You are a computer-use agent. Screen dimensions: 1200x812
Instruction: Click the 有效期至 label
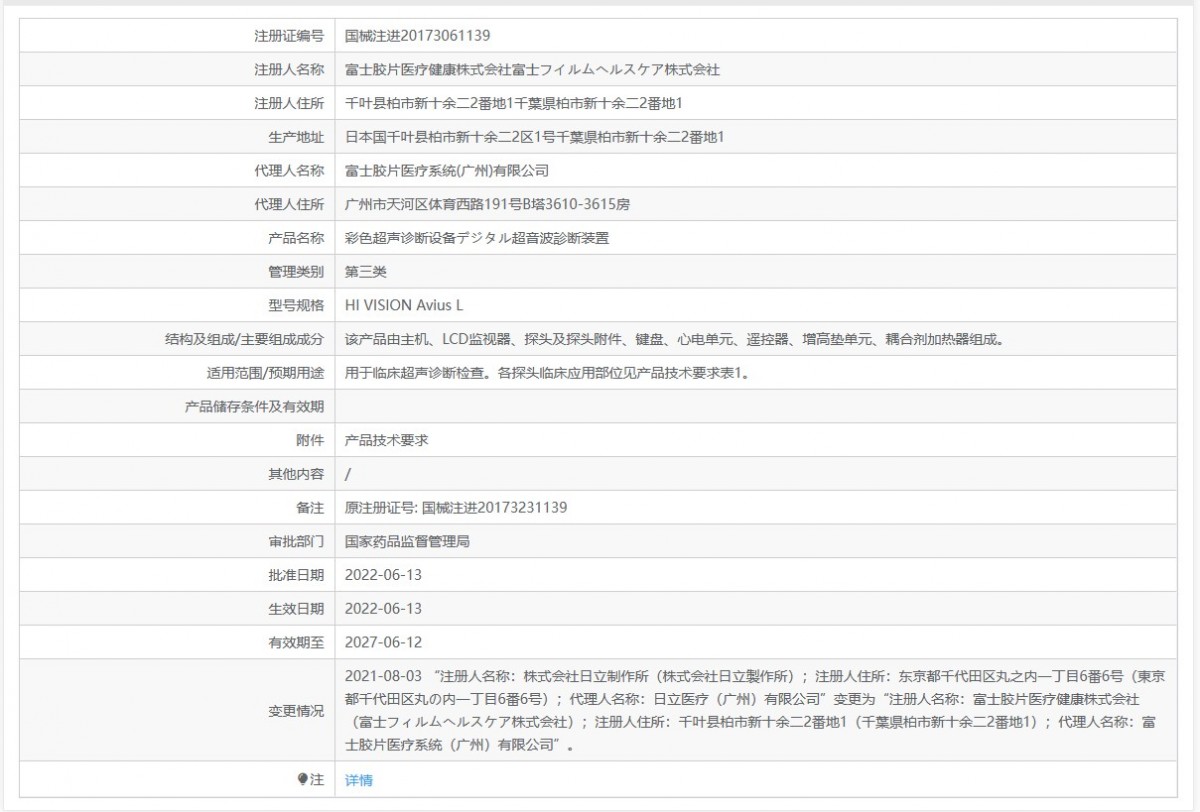pos(296,643)
